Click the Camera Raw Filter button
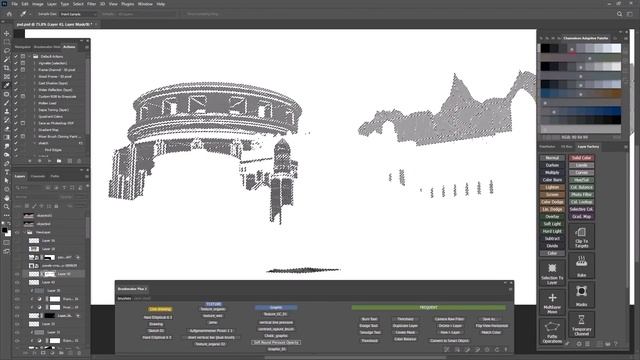 pyautogui.click(x=449, y=319)
